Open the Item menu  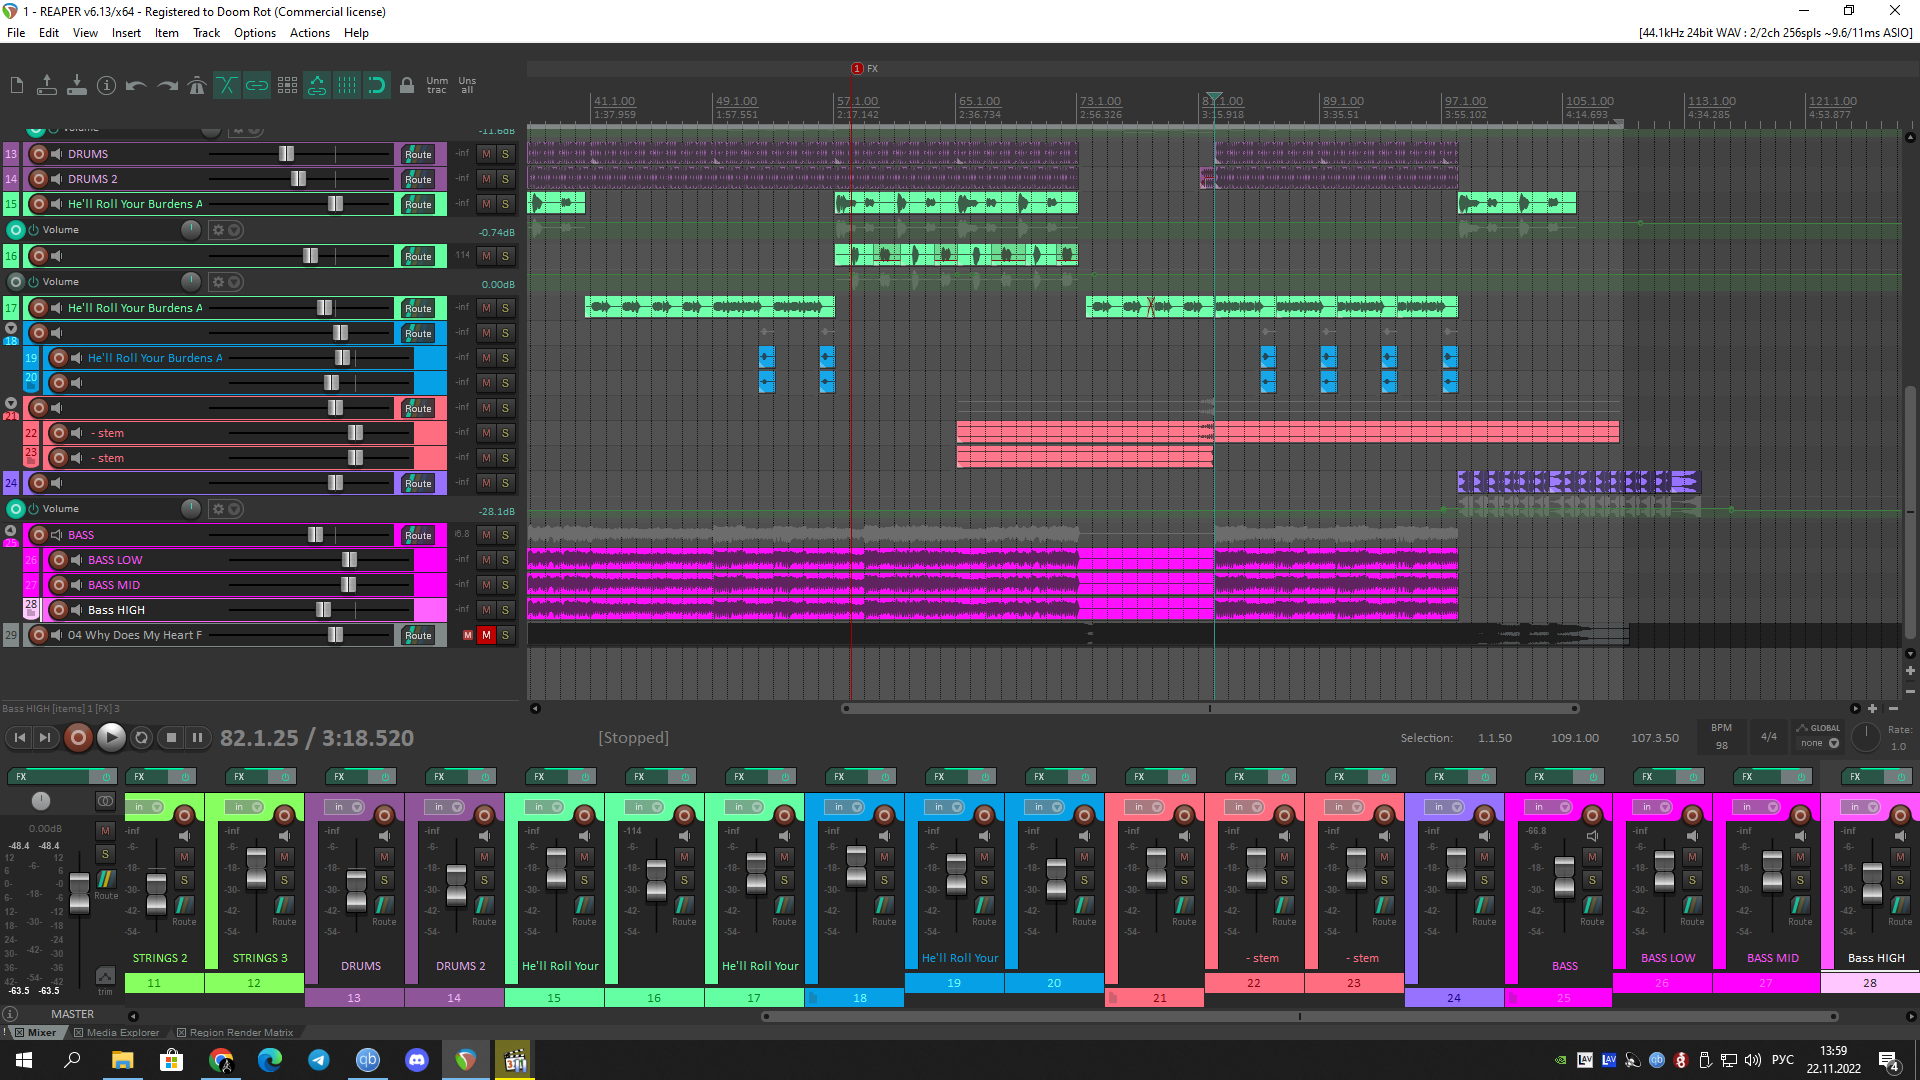tap(166, 33)
